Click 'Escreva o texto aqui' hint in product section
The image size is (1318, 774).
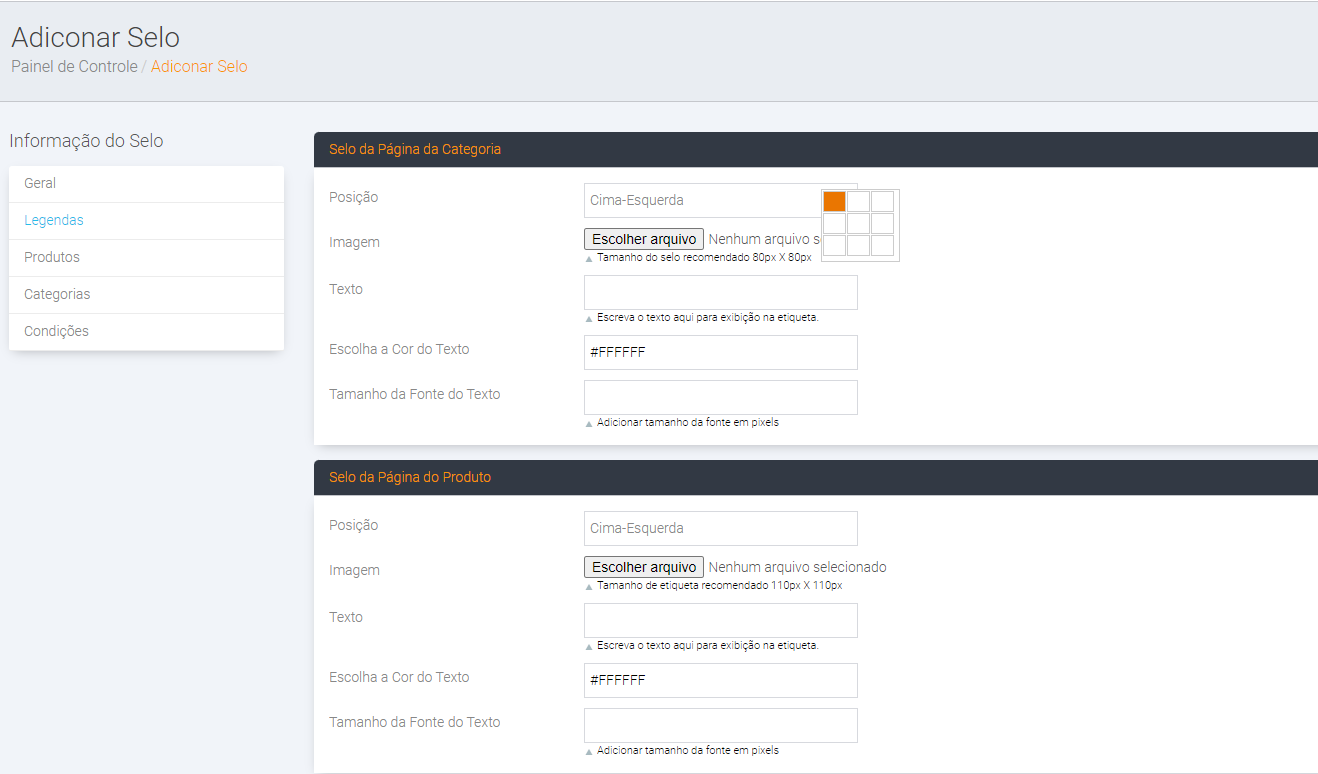(708, 646)
